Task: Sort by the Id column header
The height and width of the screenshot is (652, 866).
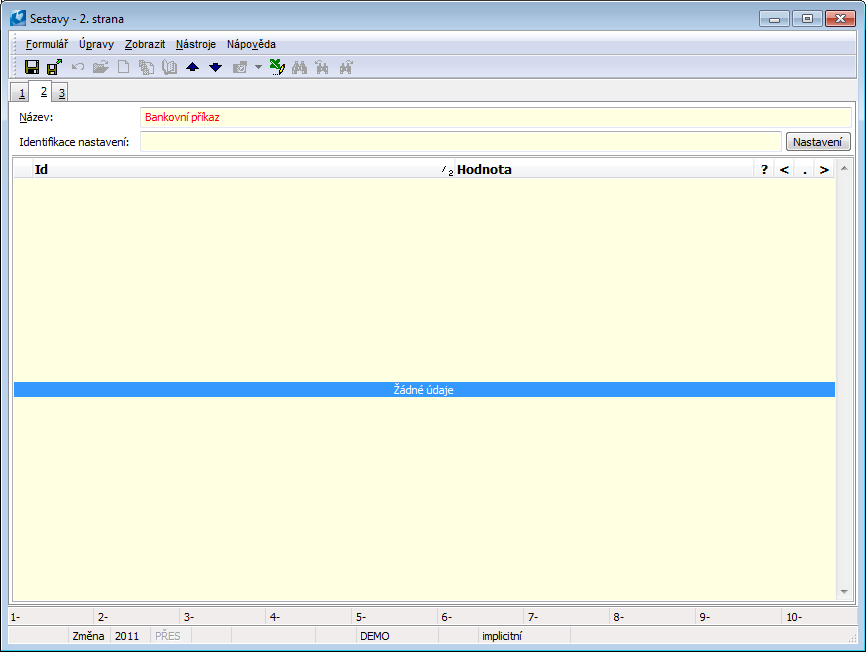Action: point(244,169)
